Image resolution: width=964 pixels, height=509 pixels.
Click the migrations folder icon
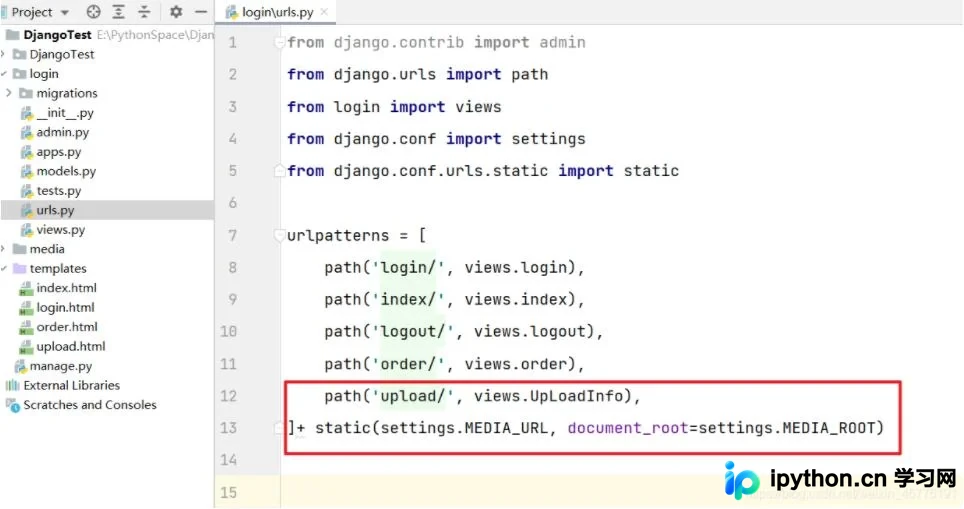pyautogui.click(x=26, y=93)
